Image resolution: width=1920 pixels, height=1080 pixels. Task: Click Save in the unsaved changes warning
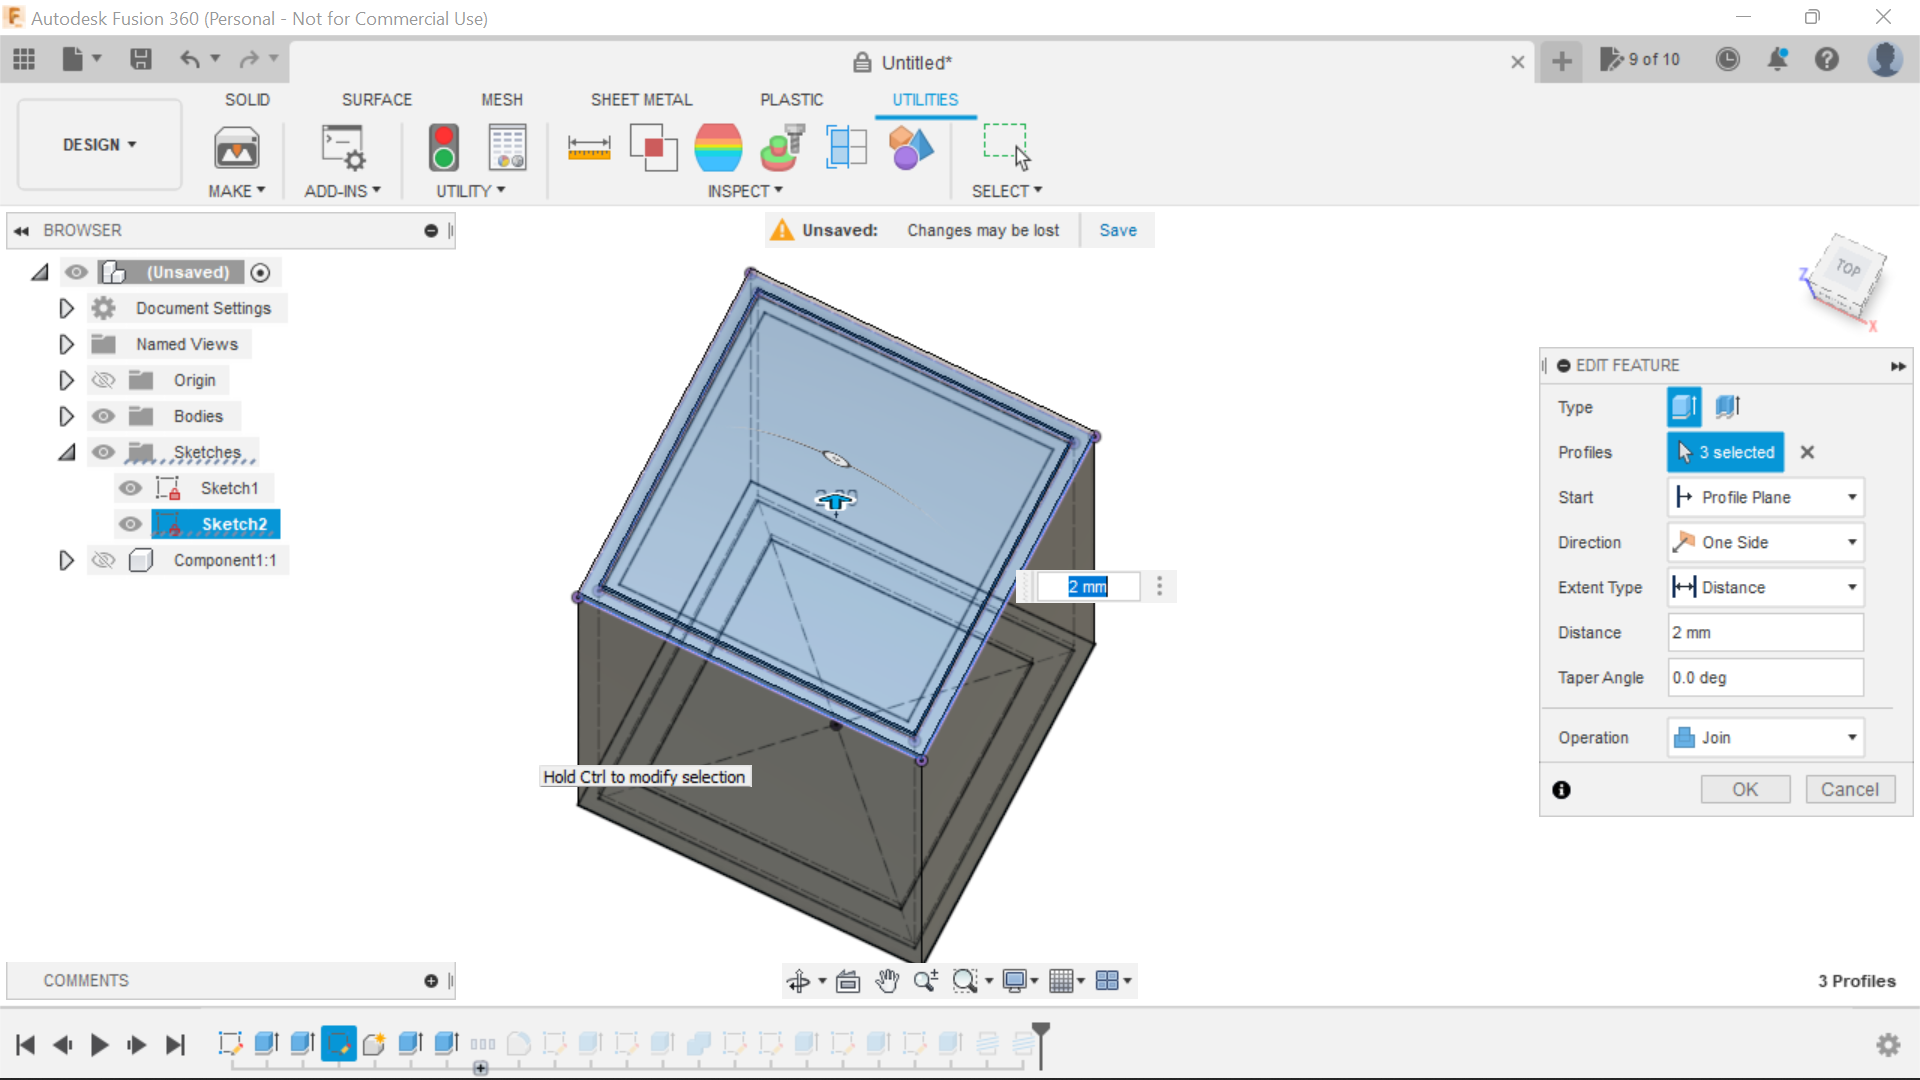tap(1117, 230)
